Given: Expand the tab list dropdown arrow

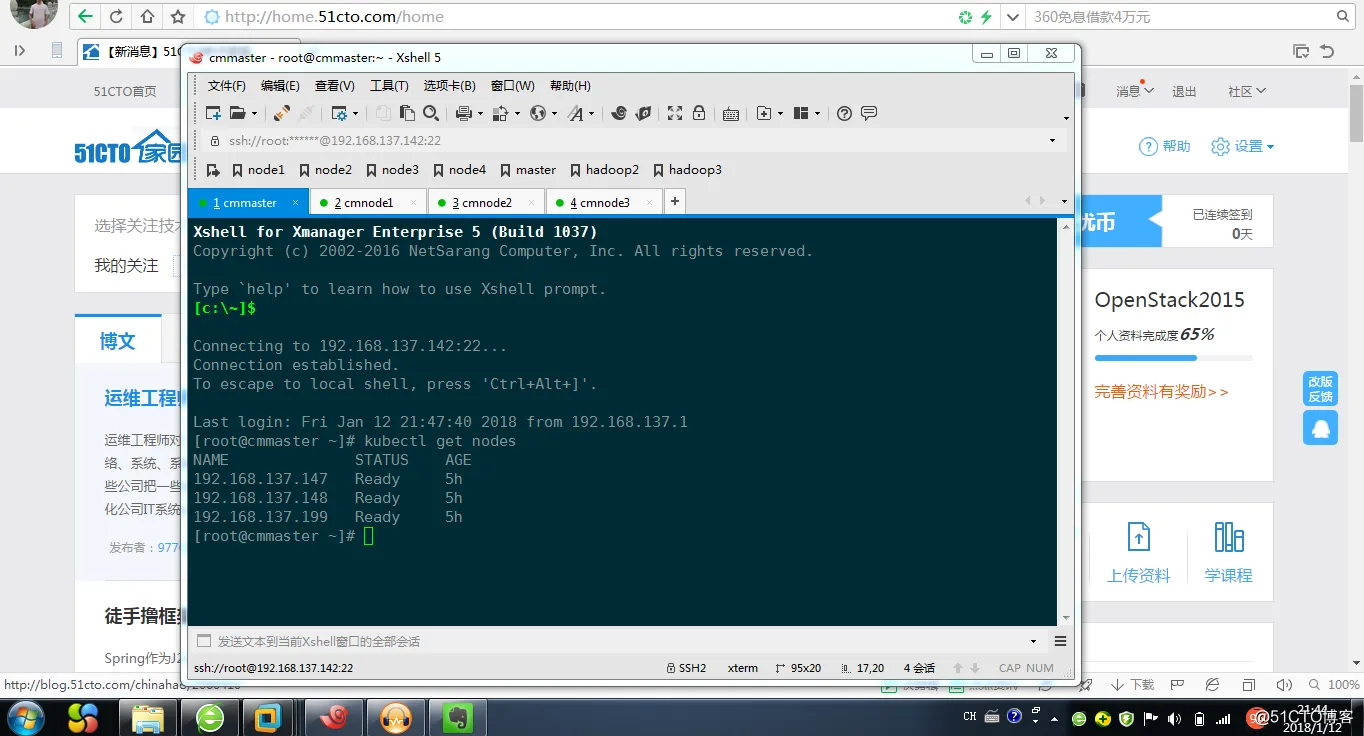Looking at the screenshot, I should click(x=1064, y=202).
